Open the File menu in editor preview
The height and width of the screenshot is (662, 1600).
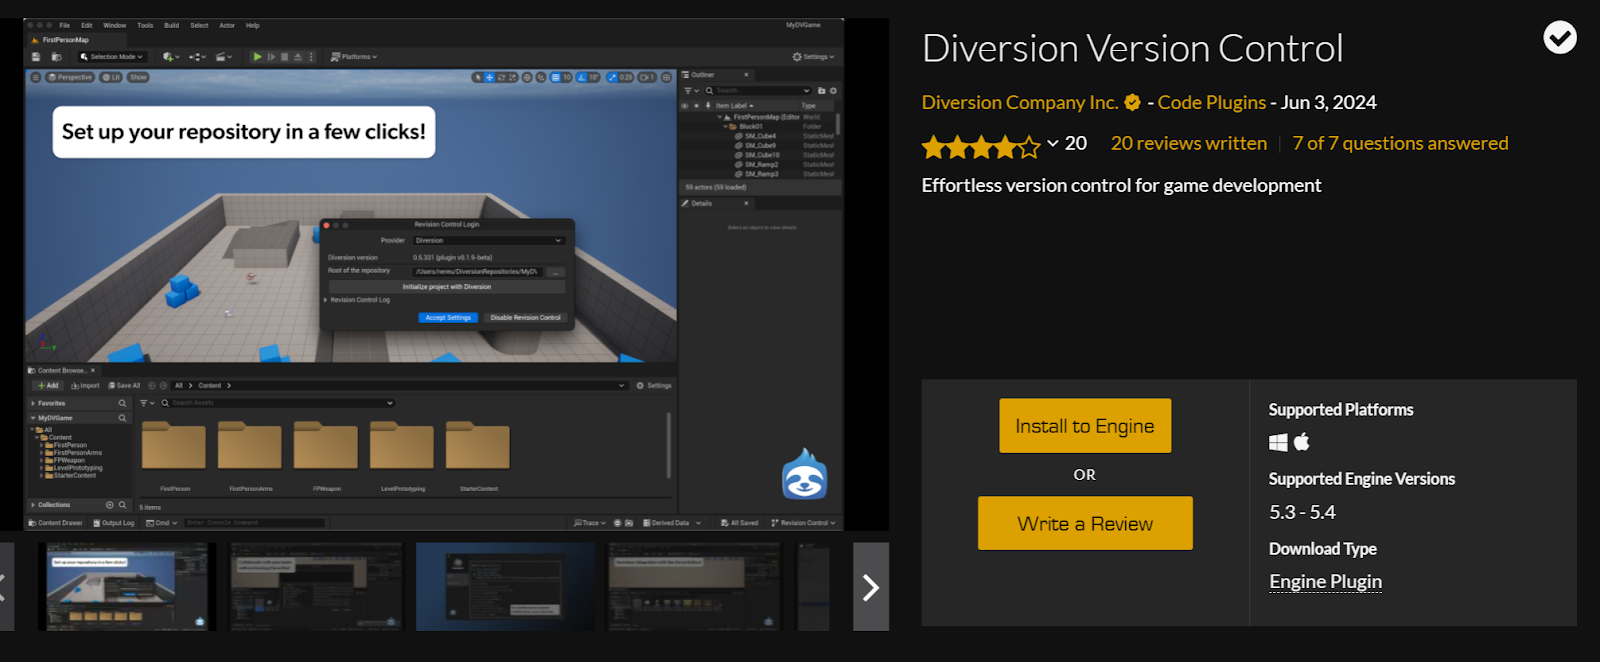coord(65,25)
